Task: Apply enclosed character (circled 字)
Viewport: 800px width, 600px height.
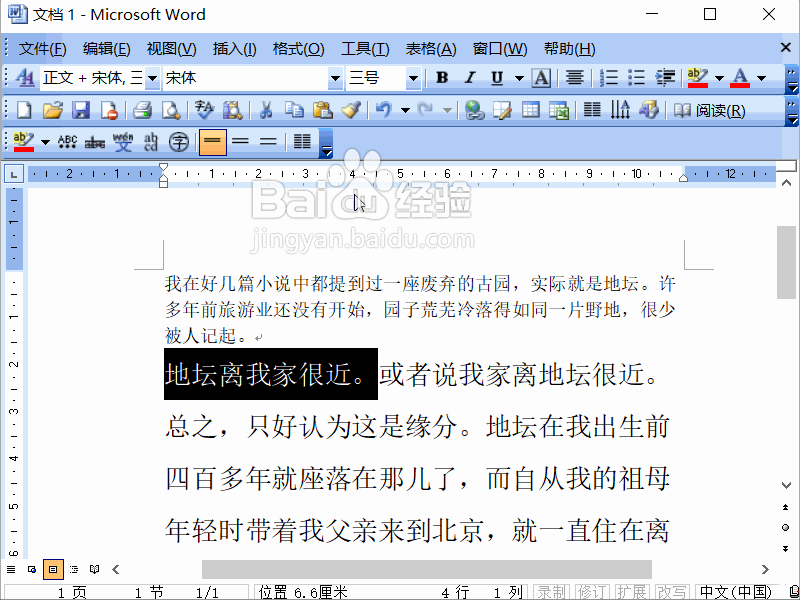Action: coord(179,142)
